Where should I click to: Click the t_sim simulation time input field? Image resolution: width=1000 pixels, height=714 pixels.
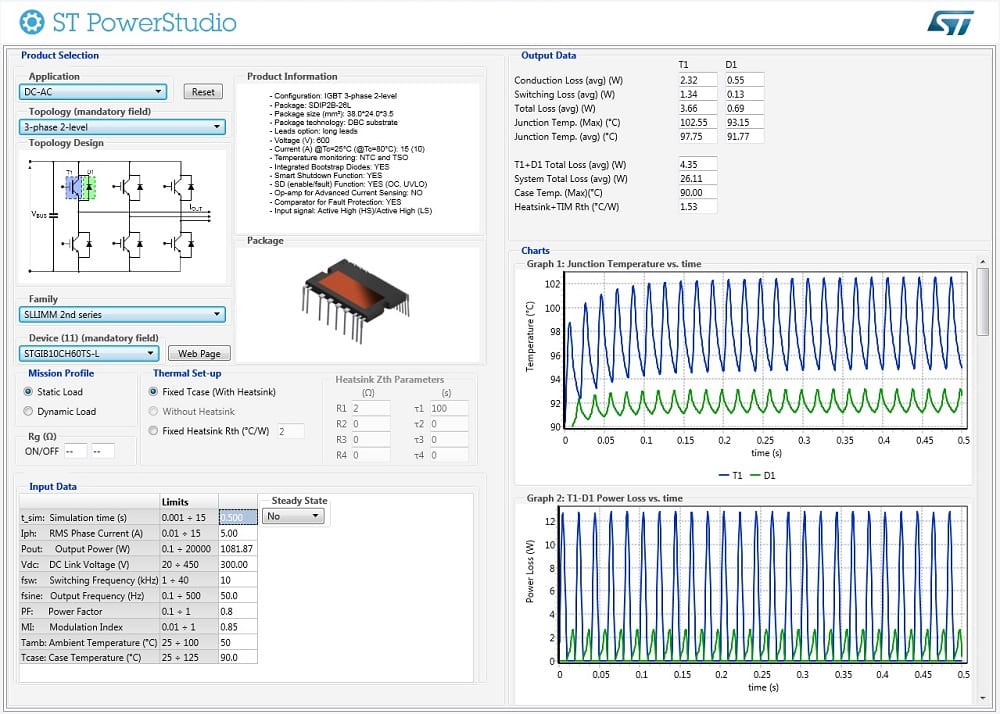tap(237, 516)
